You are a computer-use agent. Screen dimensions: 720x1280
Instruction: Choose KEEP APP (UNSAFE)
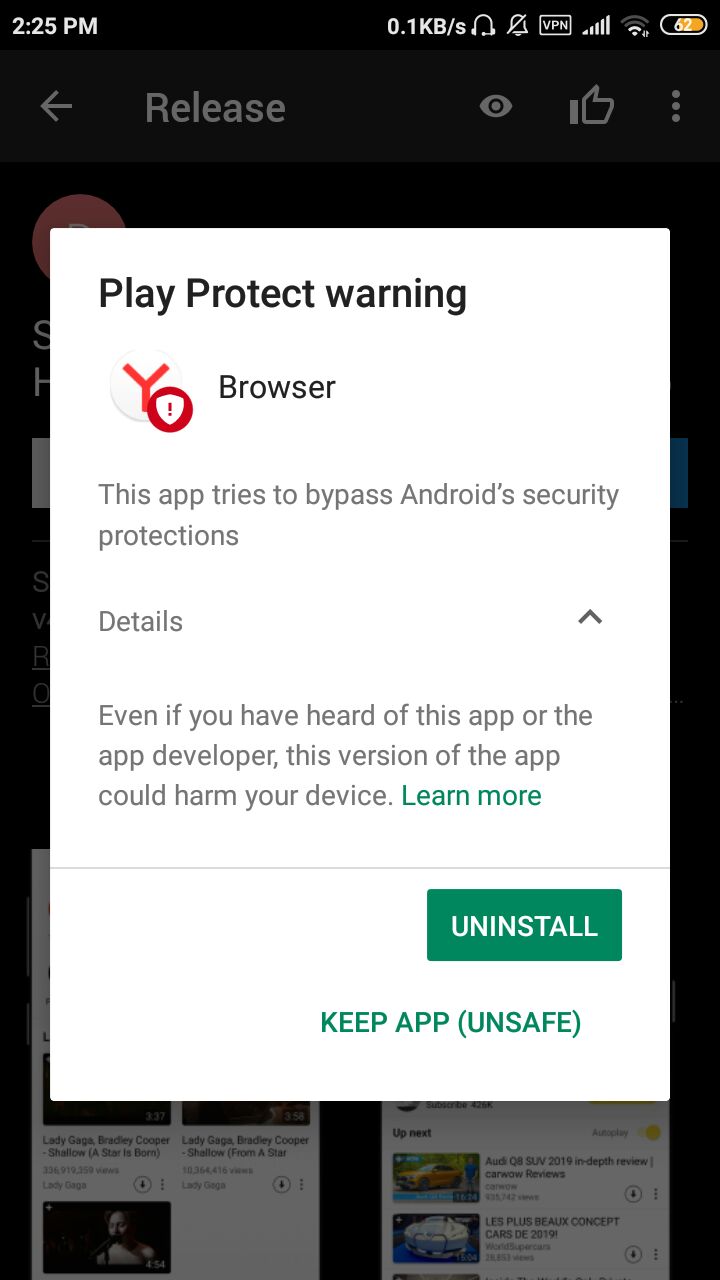[450, 1022]
